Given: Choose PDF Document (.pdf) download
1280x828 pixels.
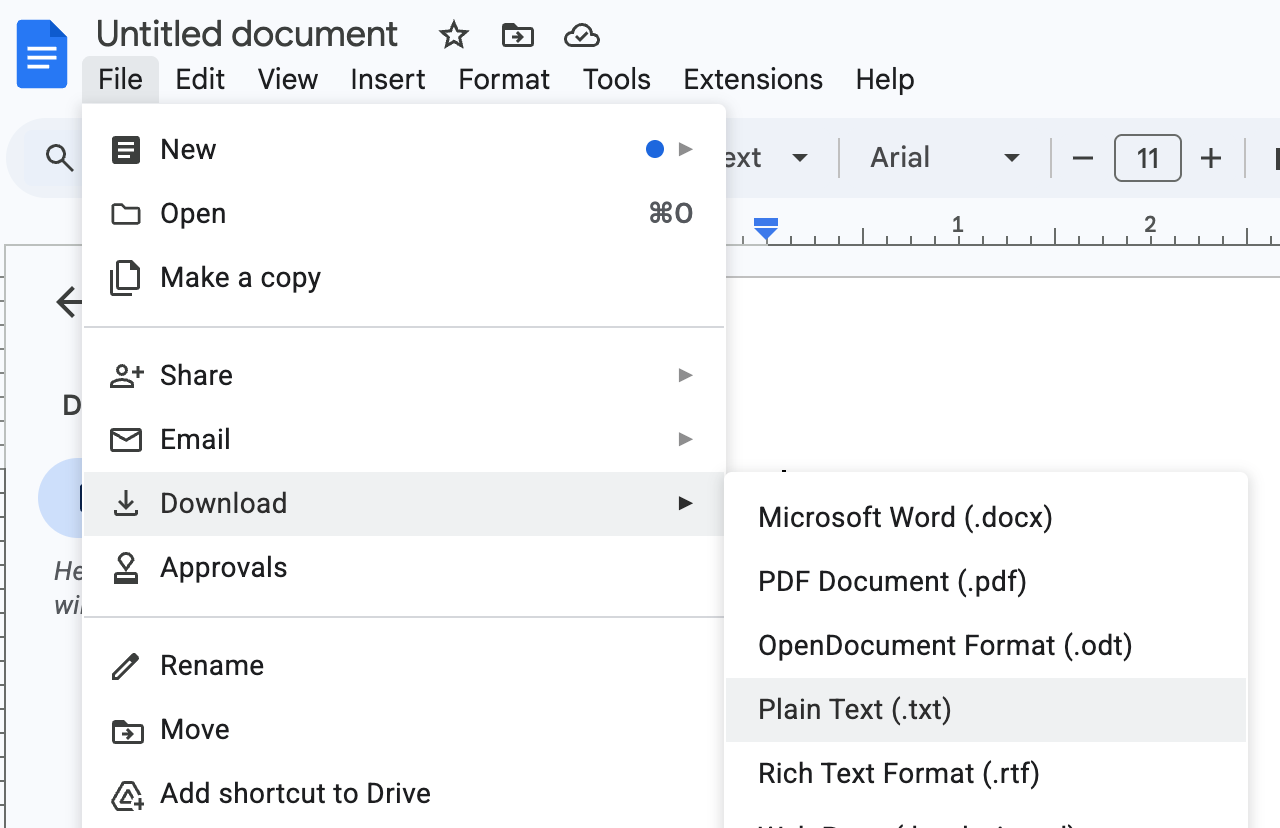Looking at the screenshot, I should pos(892,582).
